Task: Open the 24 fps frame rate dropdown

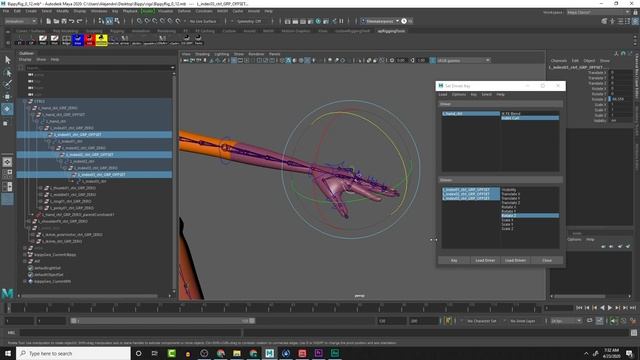Action: click(566, 321)
